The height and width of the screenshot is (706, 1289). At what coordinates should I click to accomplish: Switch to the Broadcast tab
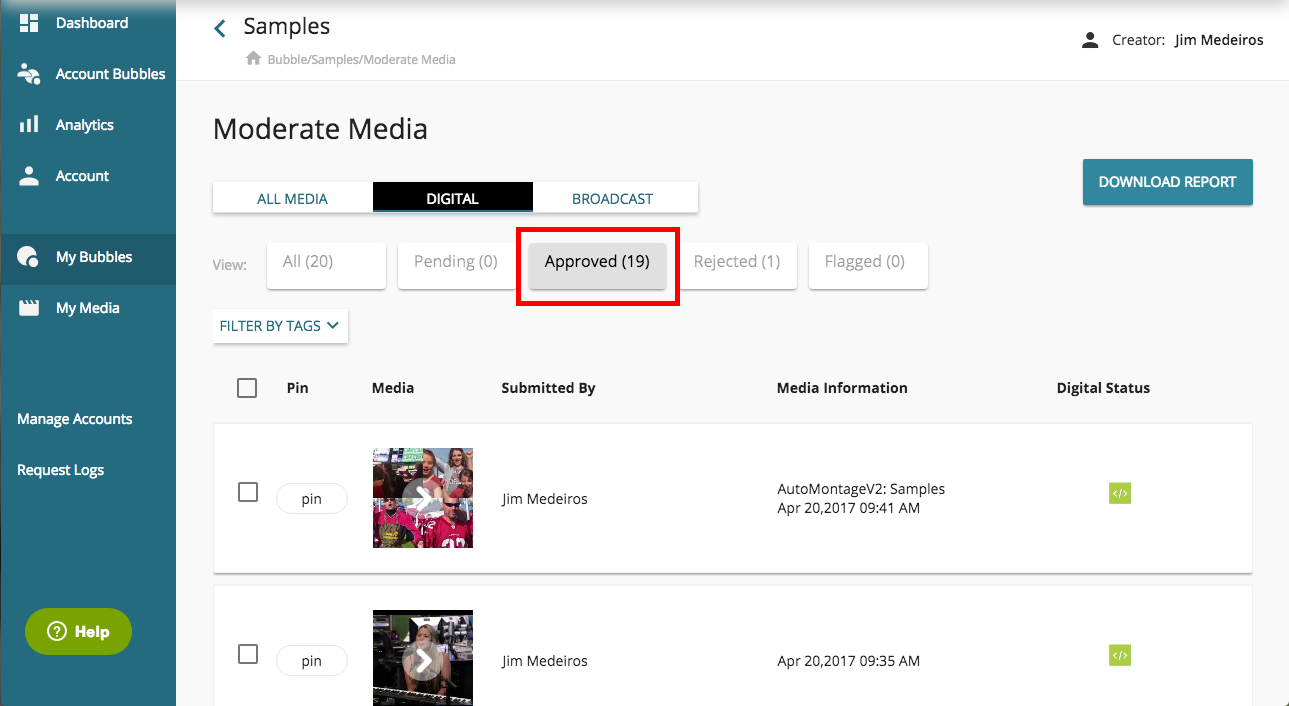tap(612, 198)
